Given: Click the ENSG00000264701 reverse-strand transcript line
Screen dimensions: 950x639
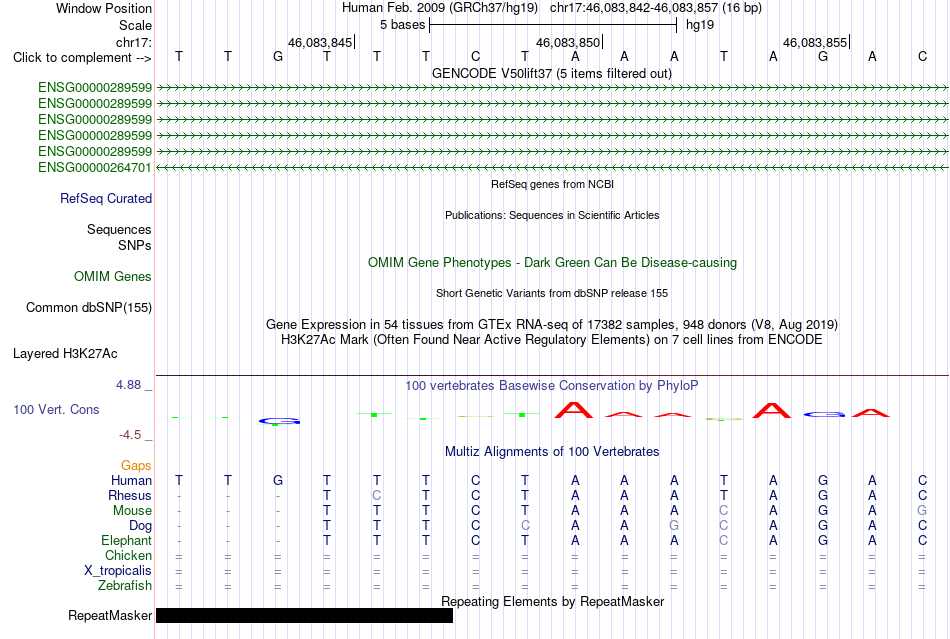Looking at the screenshot, I should coord(552,168).
